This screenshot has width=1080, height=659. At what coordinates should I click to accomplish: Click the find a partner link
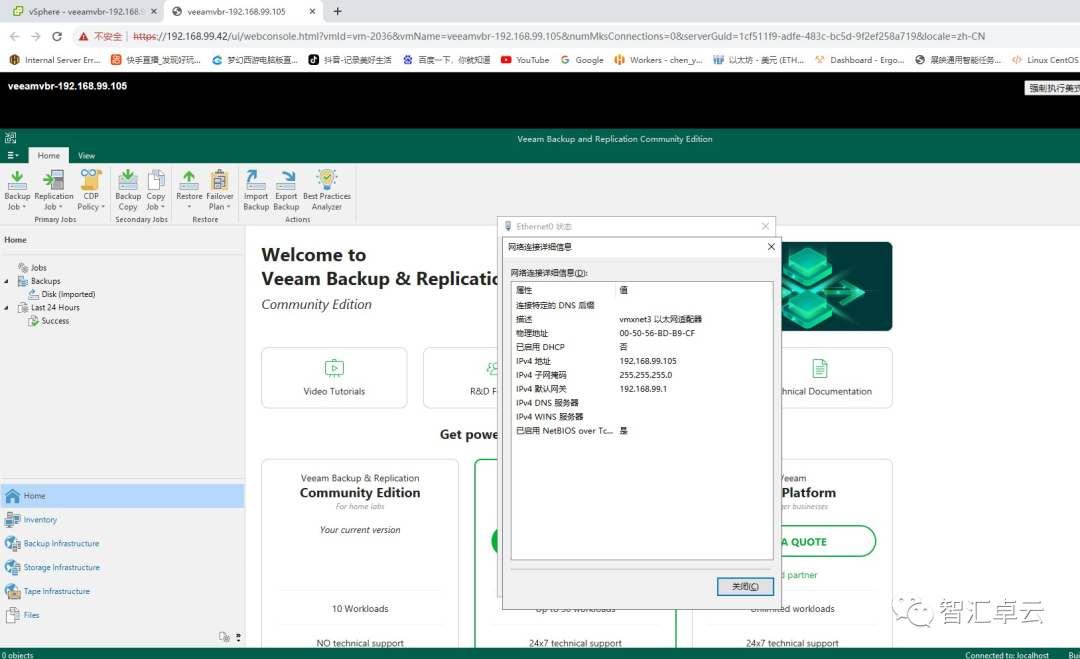coord(802,575)
